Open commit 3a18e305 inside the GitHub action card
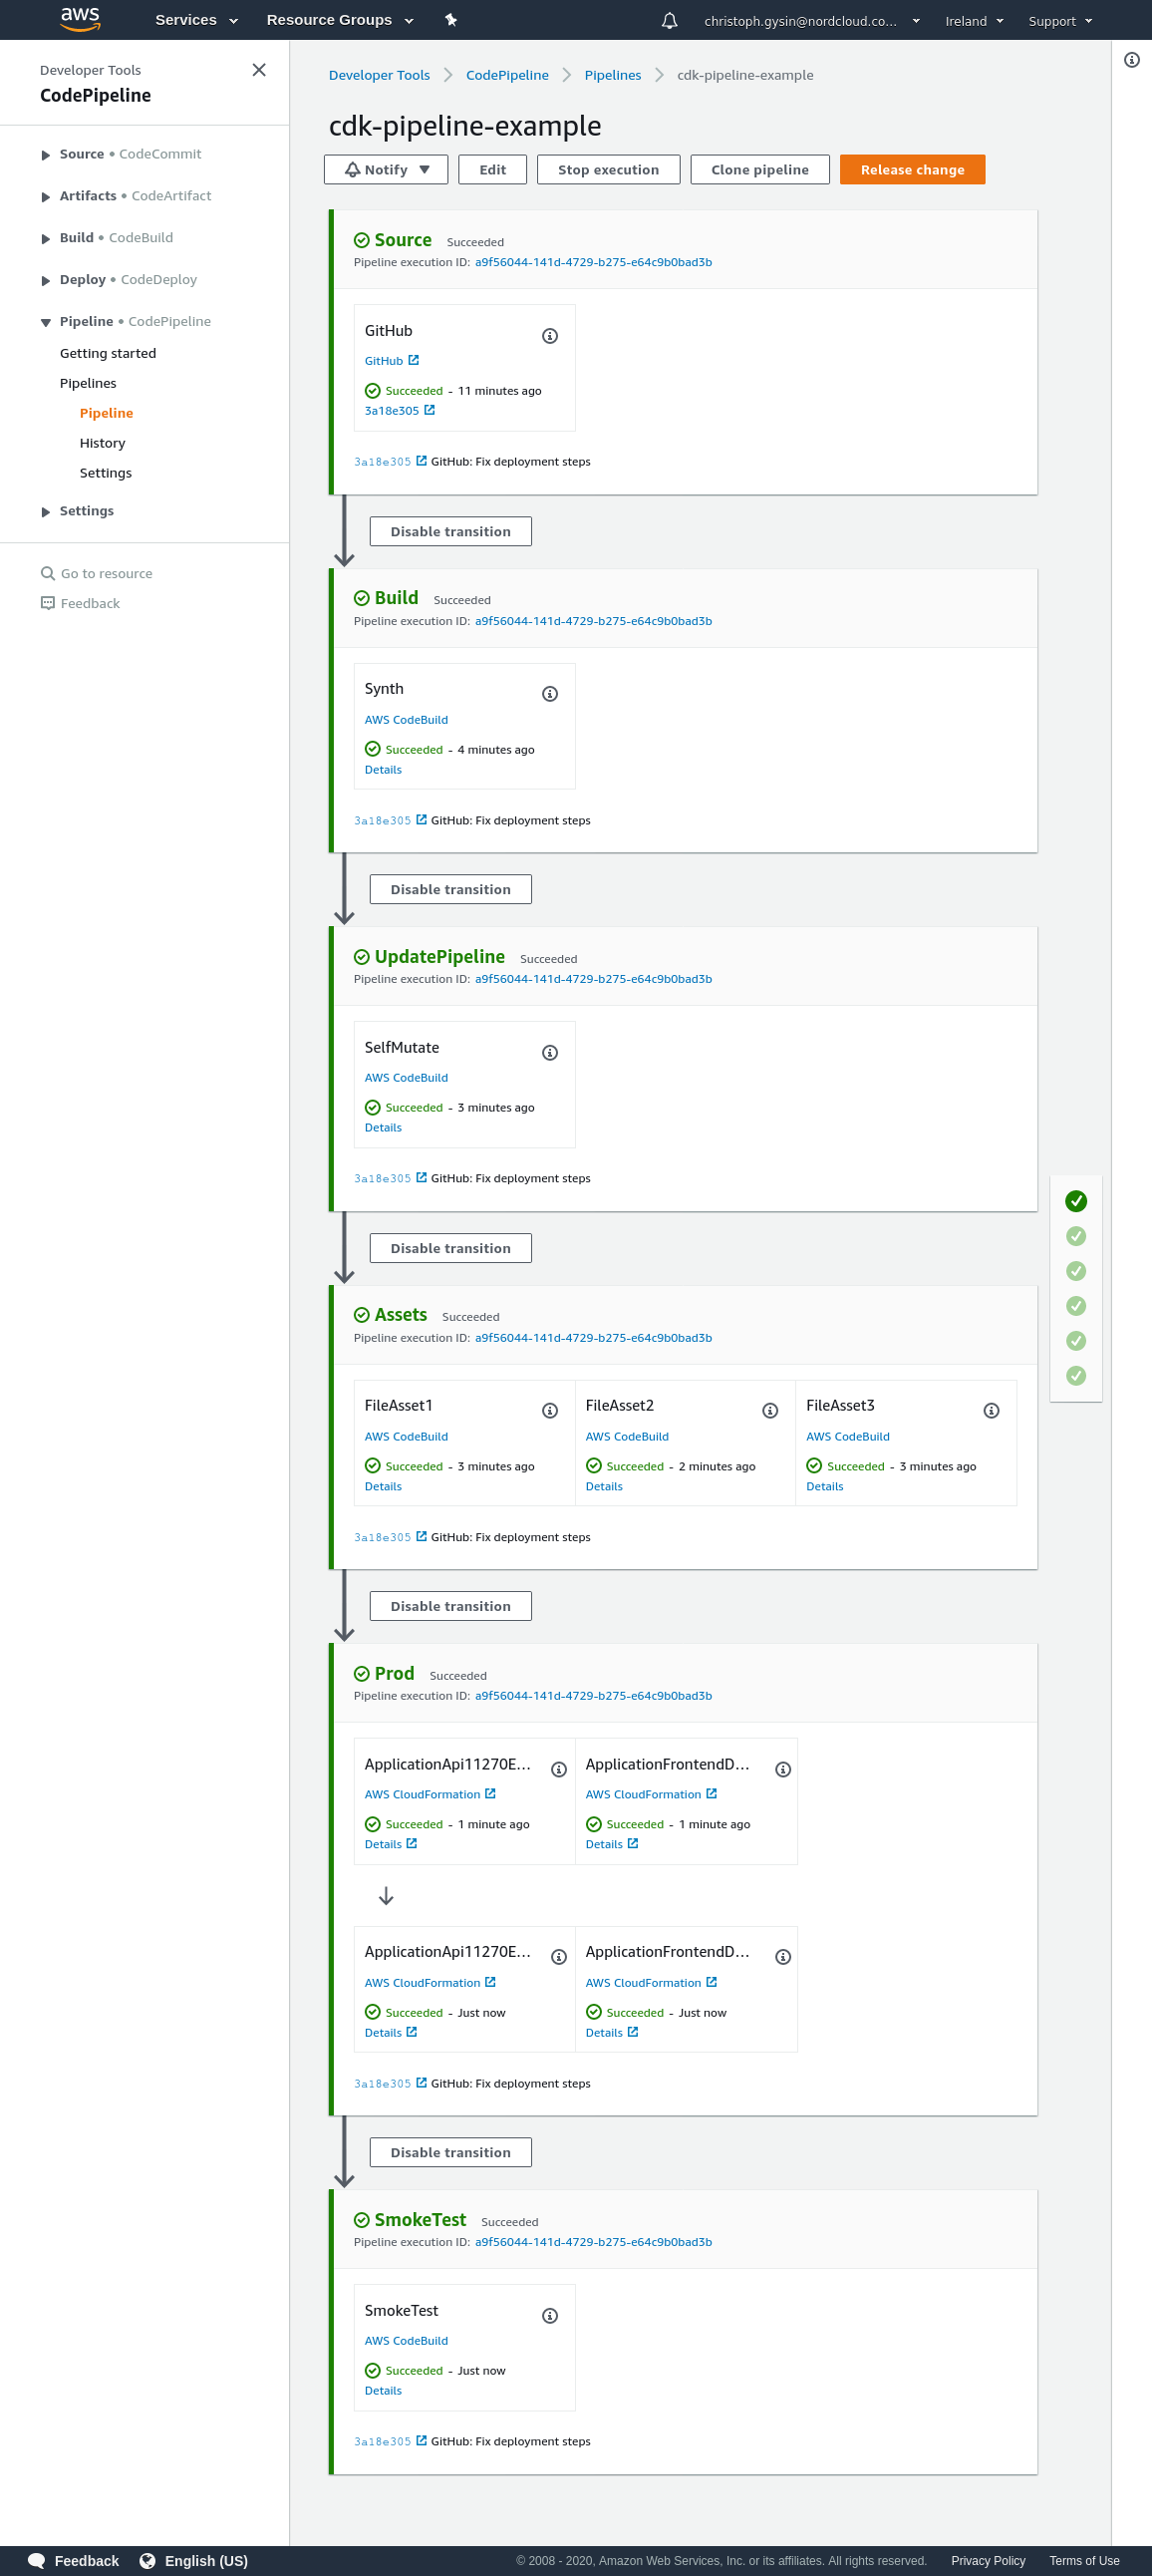 [x=399, y=411]
